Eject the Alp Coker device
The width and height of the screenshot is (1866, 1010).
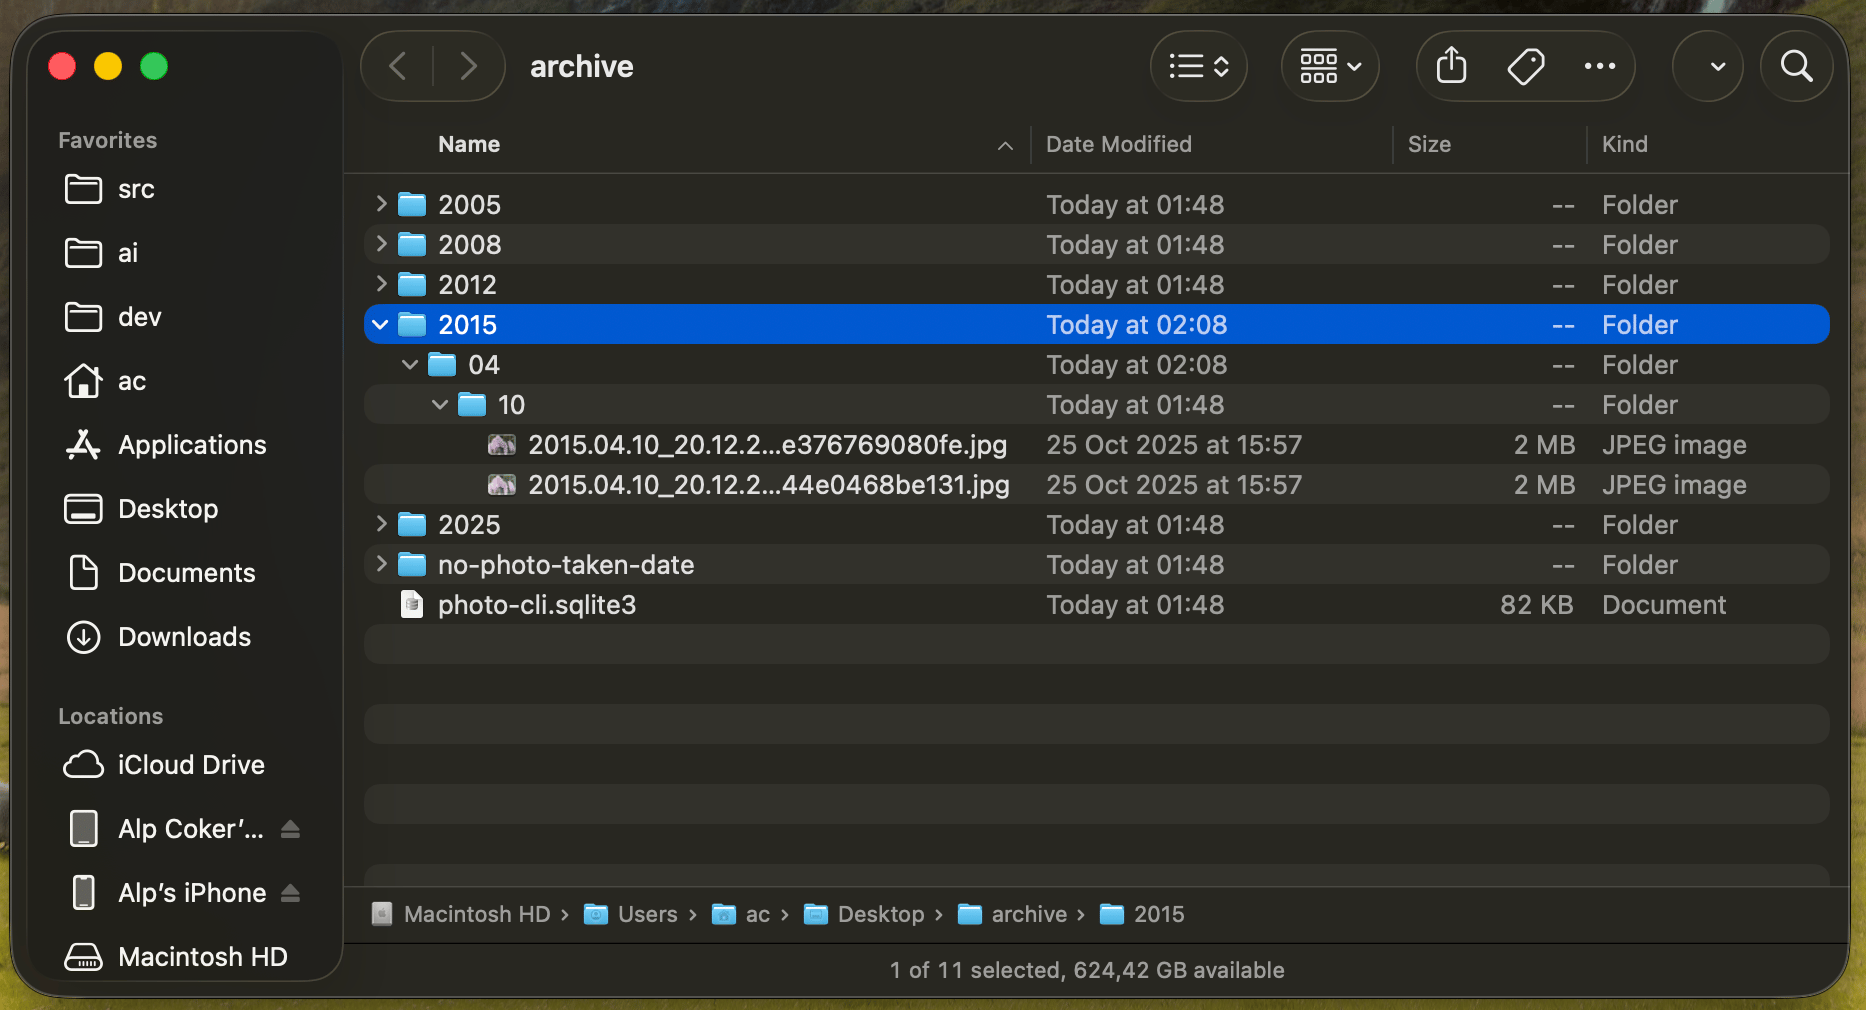point(290,829)
